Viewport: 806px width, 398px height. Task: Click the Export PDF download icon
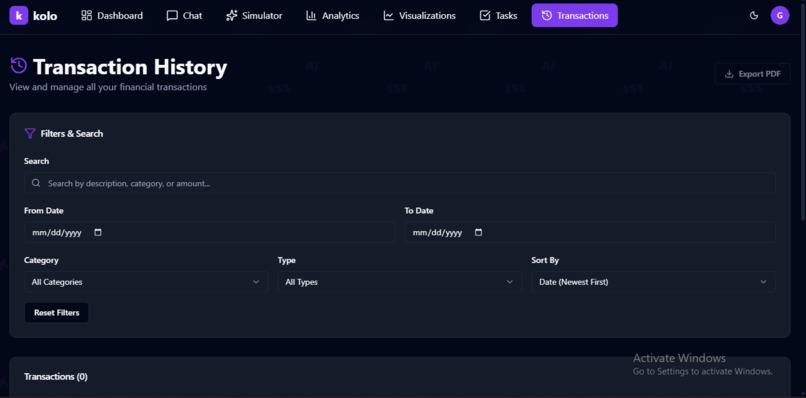coord(729,74)
